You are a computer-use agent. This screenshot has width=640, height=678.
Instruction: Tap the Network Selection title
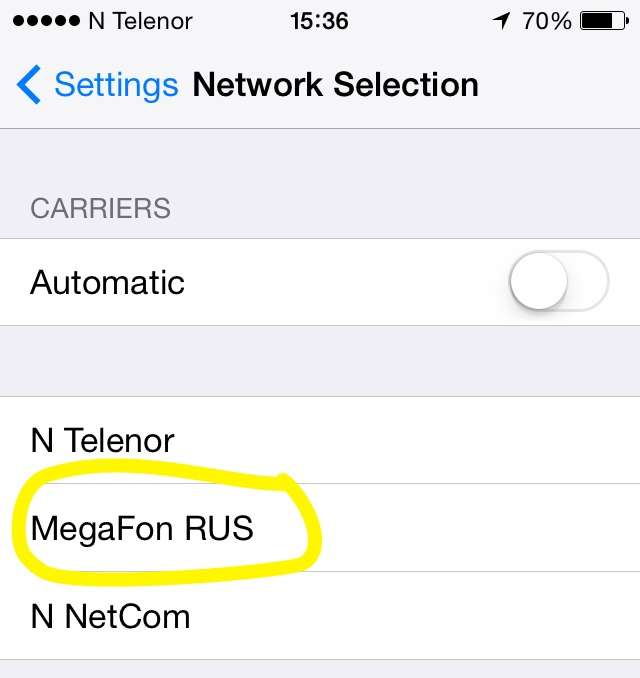(336, 85)
